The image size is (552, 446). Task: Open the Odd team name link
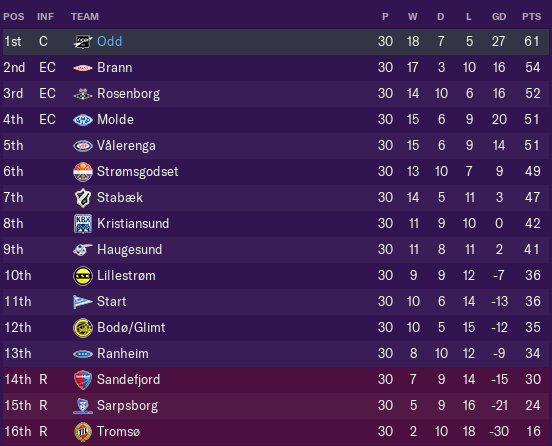point(109,42)
